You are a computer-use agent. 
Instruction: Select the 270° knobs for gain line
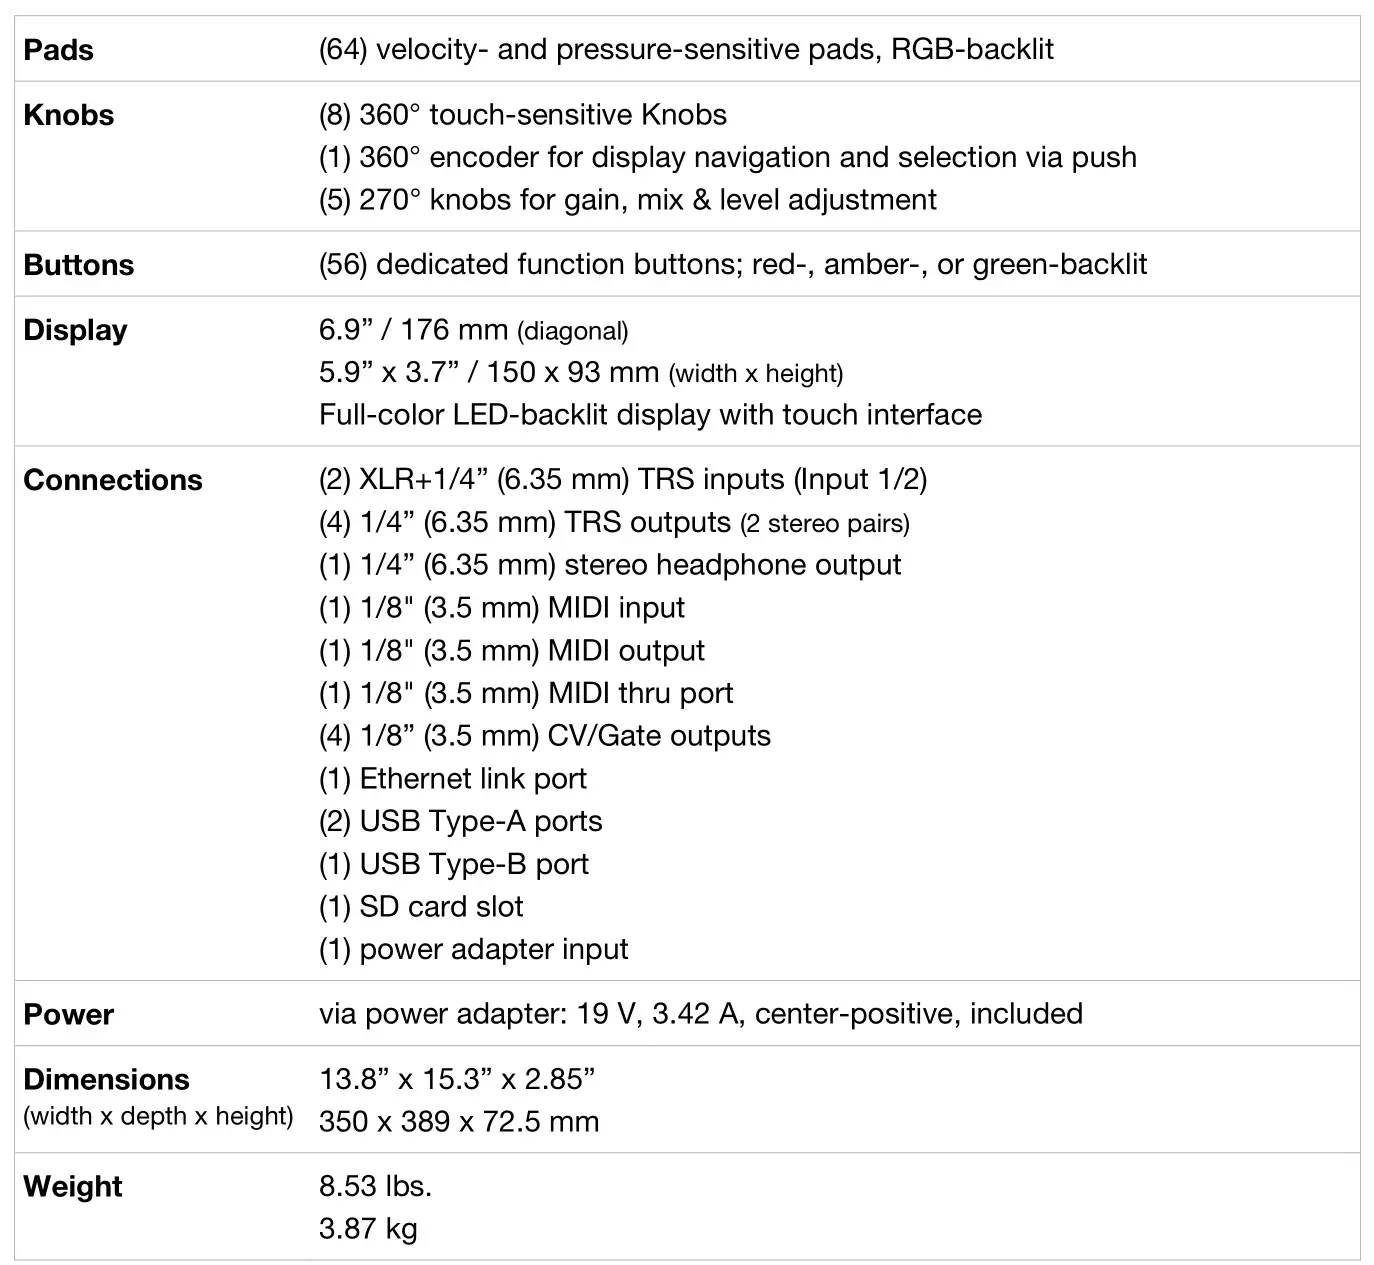click(x=628, y=200)
